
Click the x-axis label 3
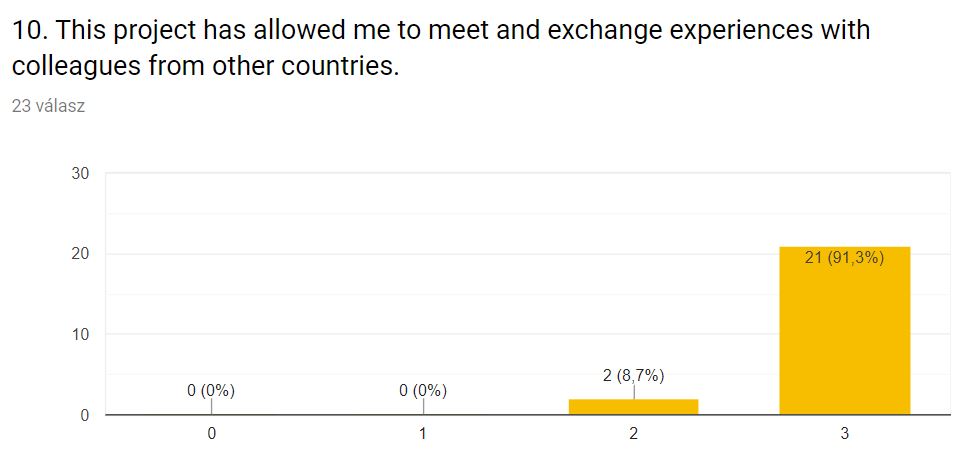(x=845, y=434)
